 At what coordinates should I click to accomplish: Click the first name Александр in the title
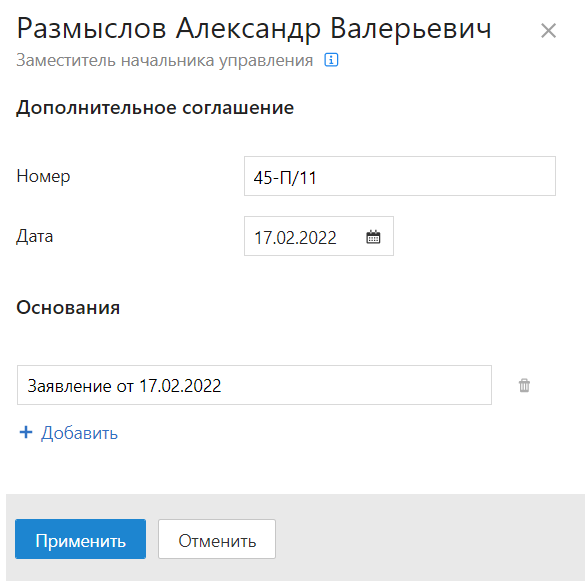(x=248, y=29)
